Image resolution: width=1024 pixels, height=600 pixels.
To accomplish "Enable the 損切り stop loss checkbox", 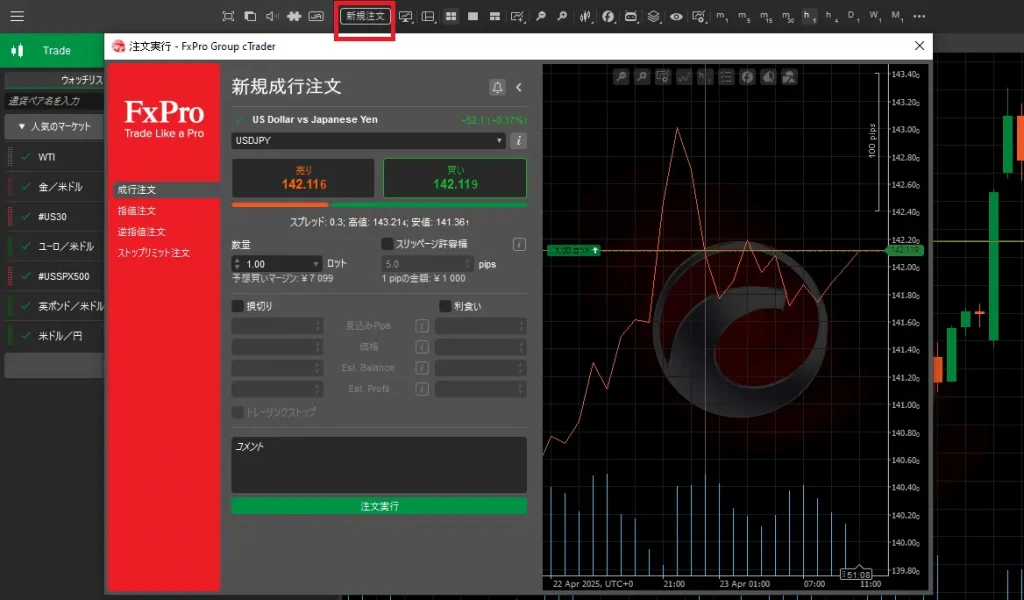I will pos(238,306).
